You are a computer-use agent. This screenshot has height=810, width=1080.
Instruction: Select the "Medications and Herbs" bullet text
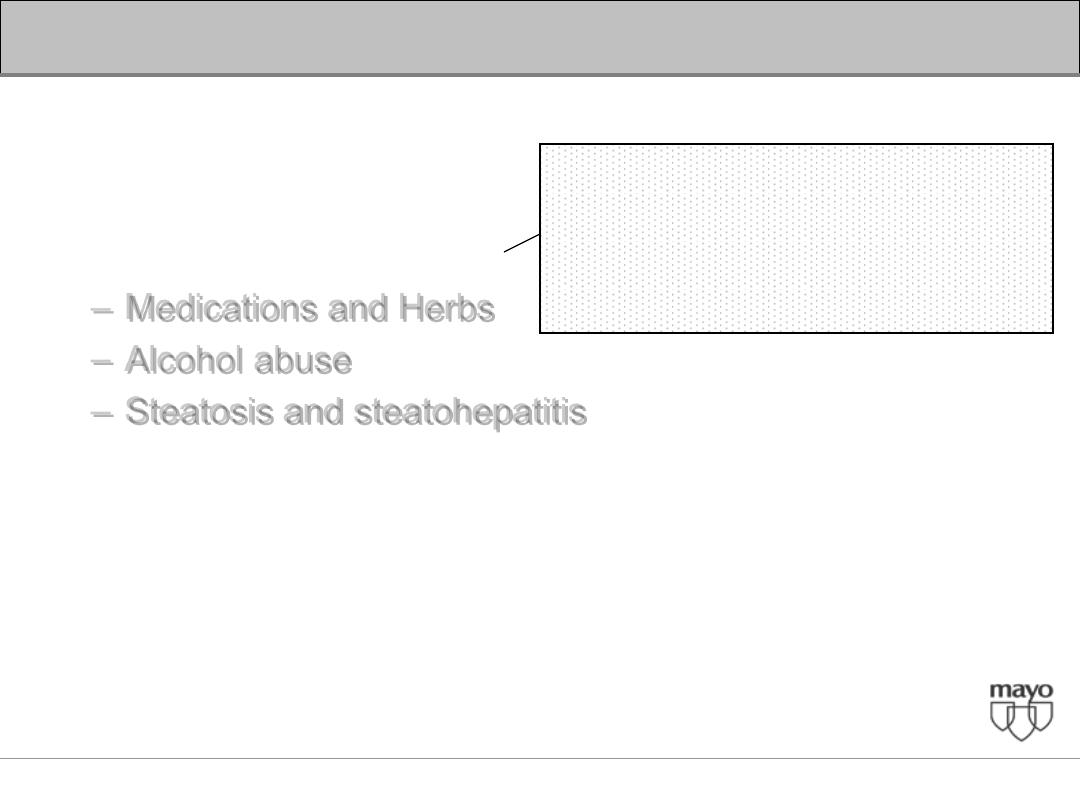coord(310,309)
